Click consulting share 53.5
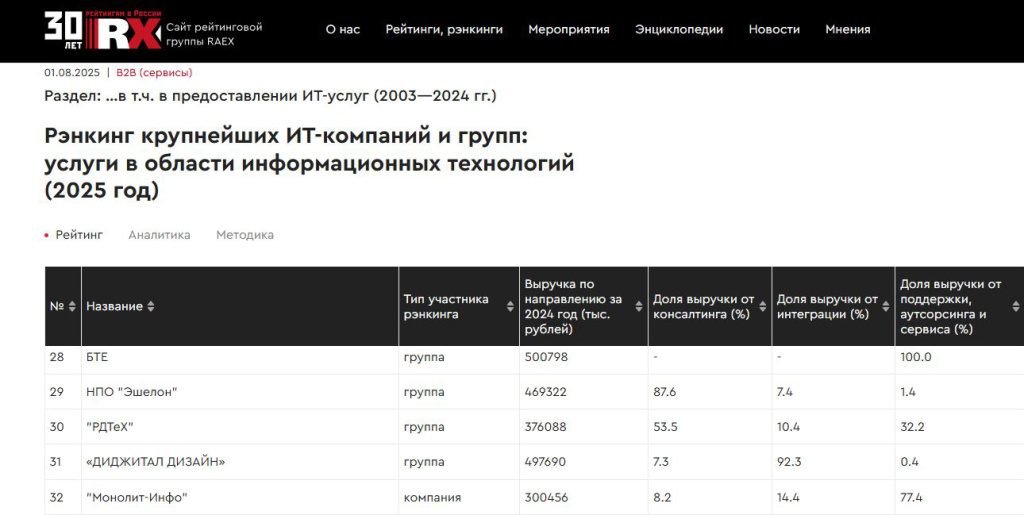The image size is (1024, 515). point(665,427)
